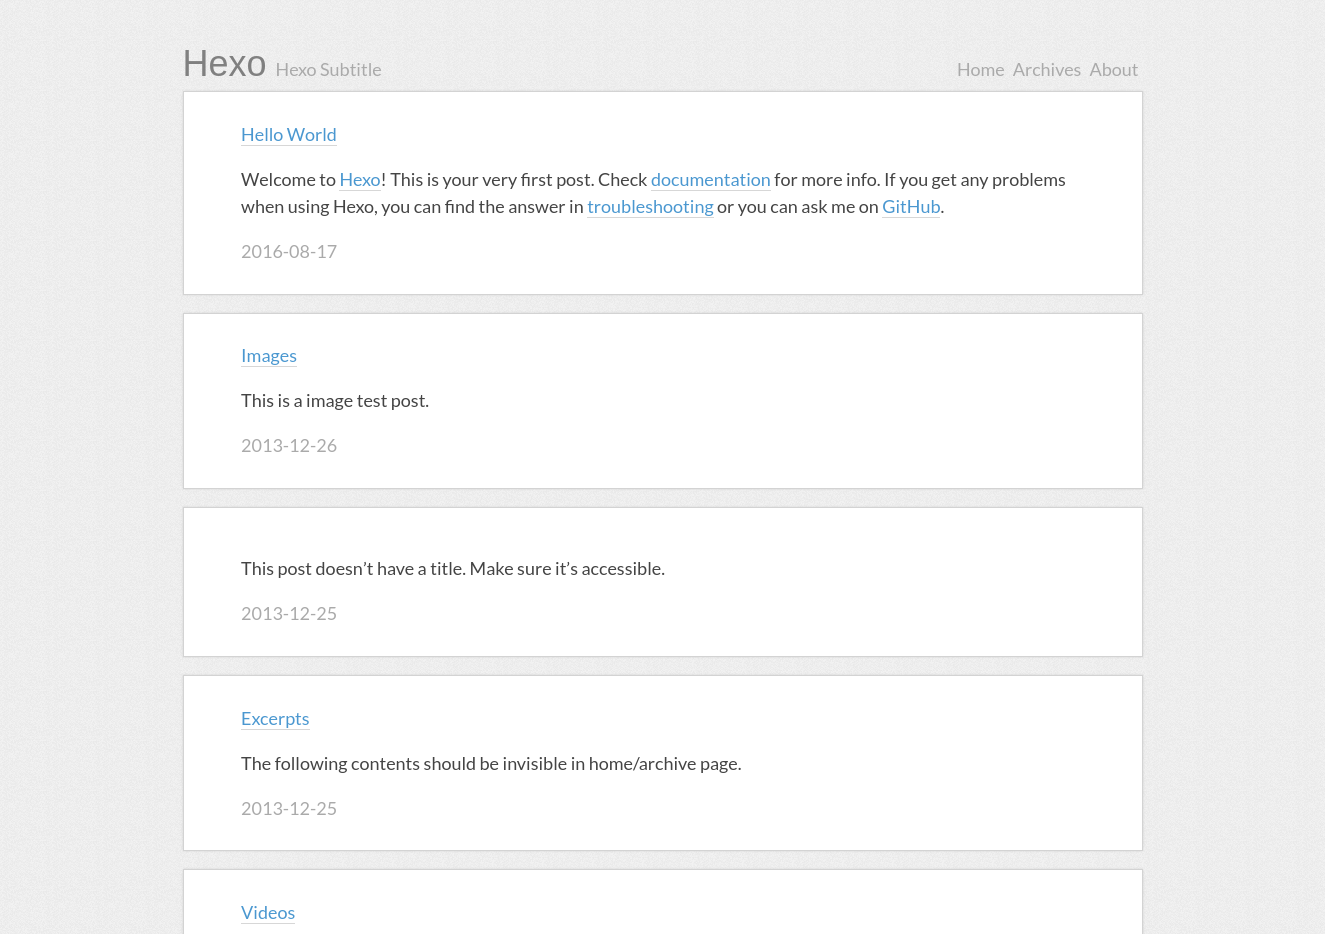1325x934 pixels.
Task: Click the untitled post's text
Action: point(452,569)
